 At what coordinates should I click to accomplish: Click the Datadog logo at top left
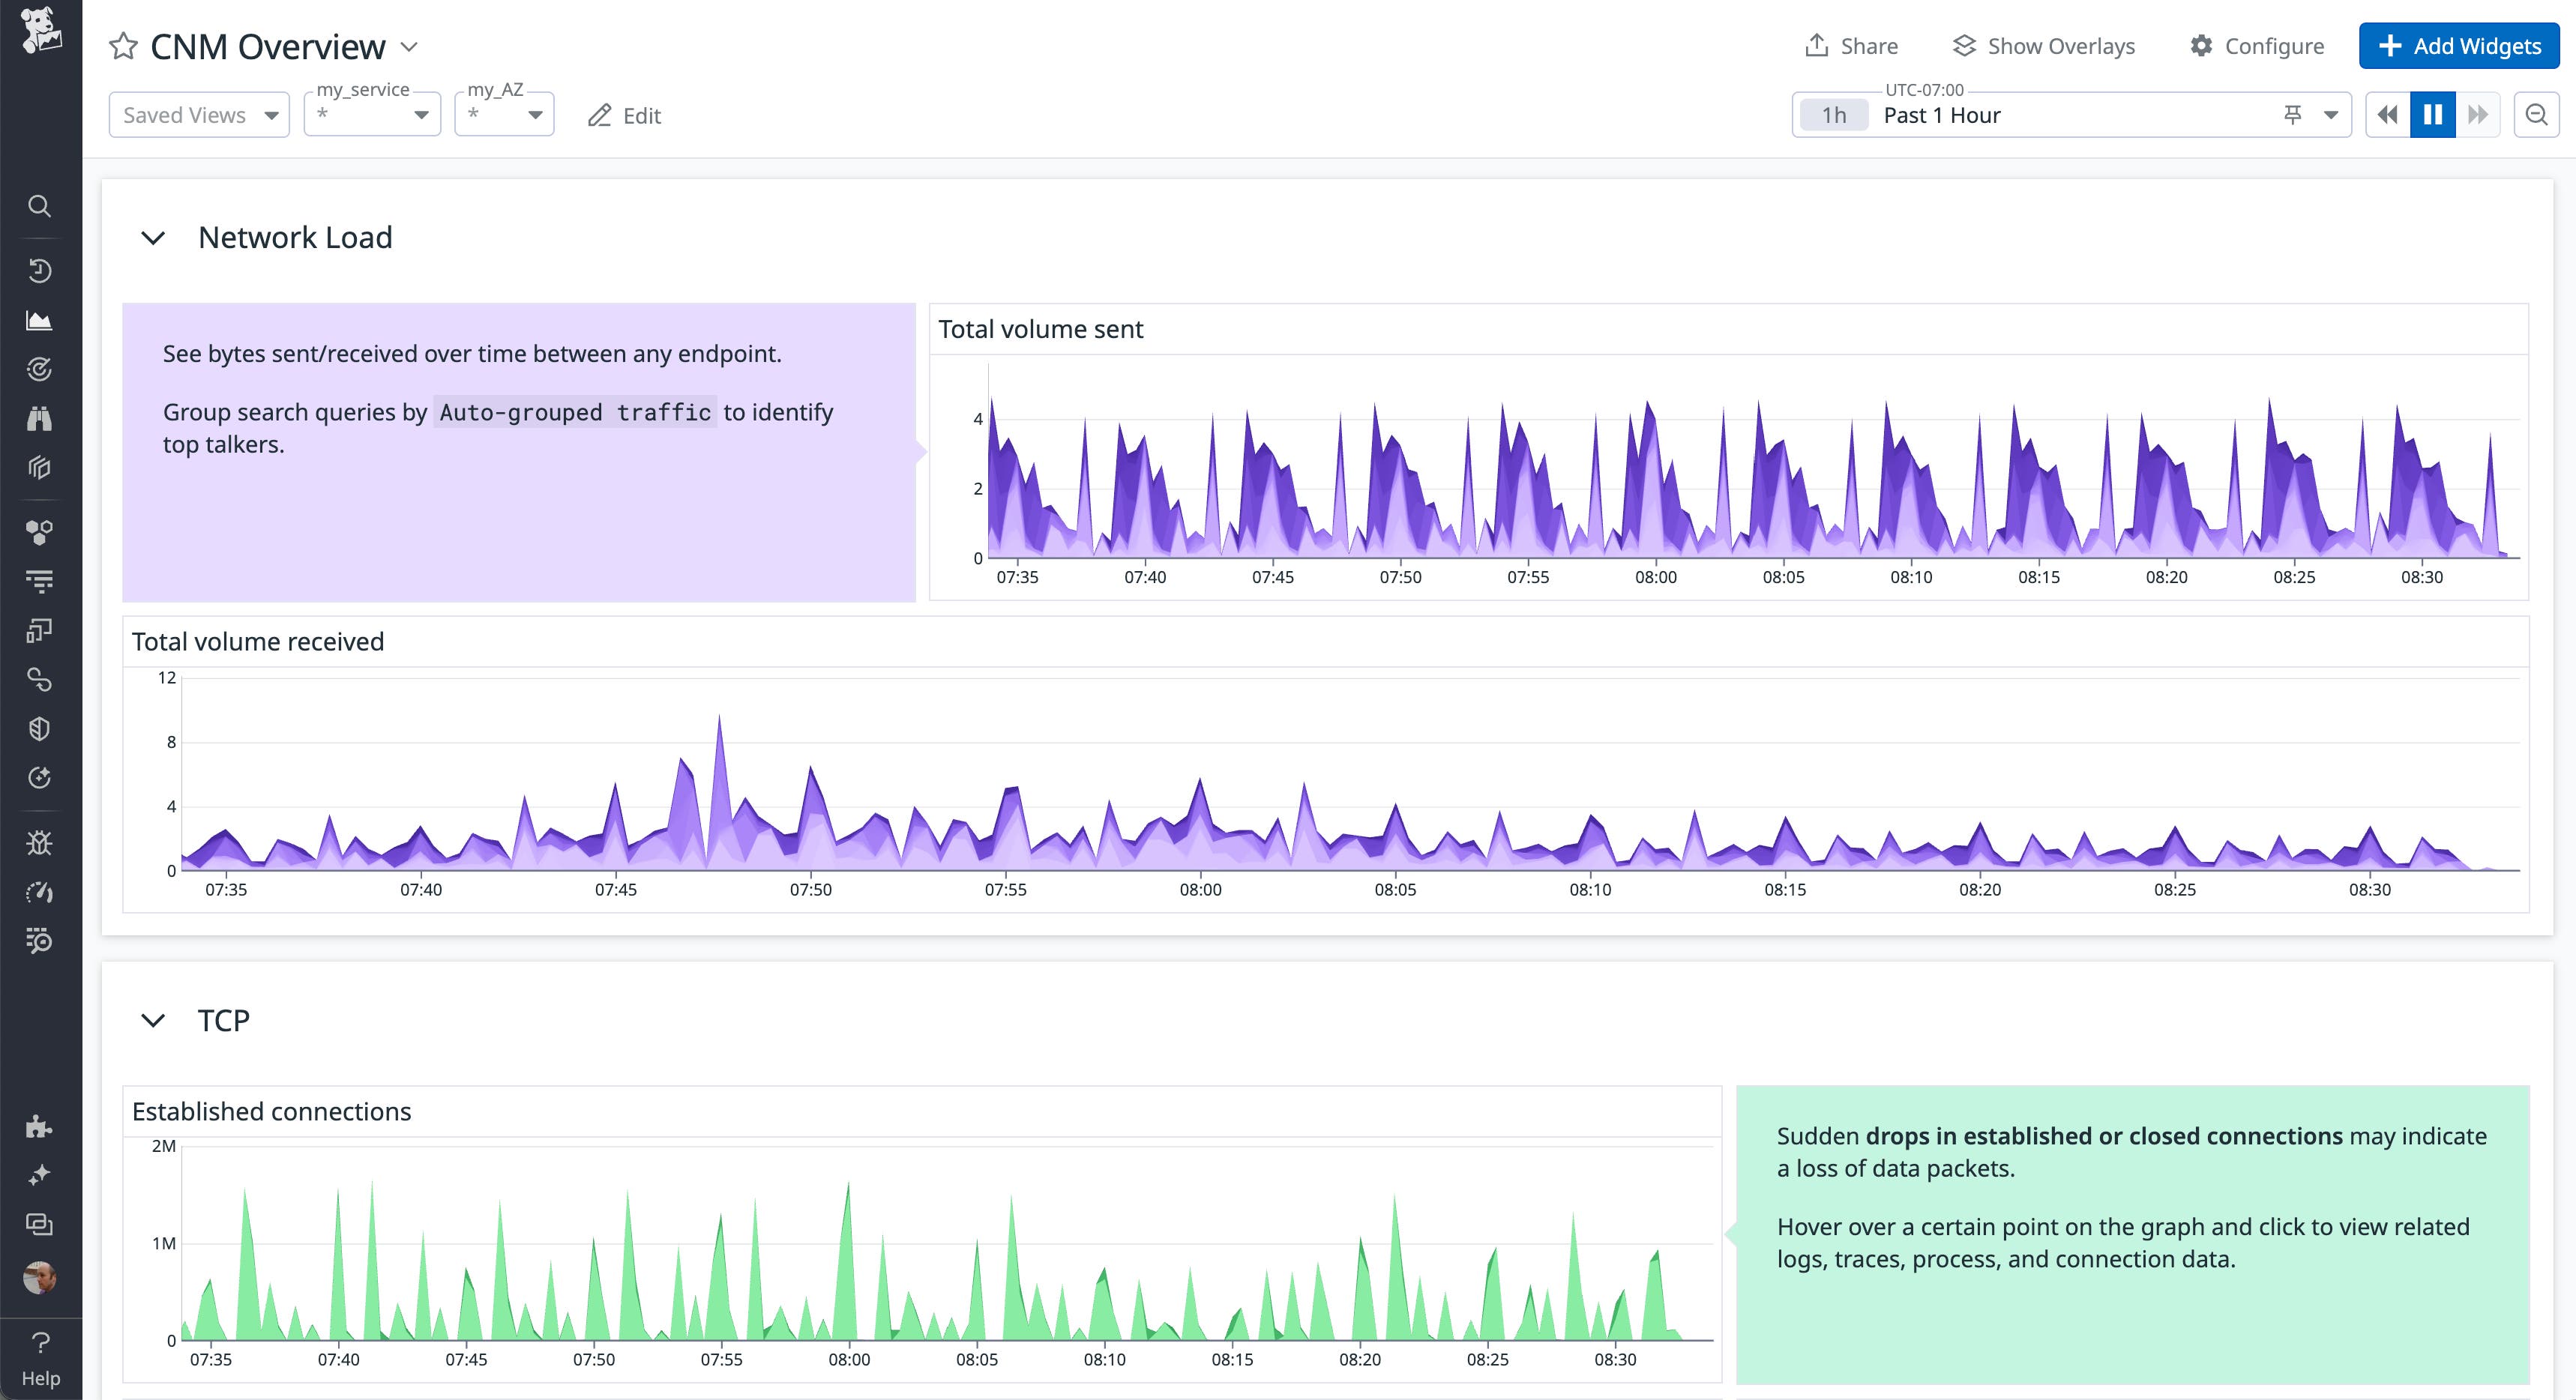tap(40, 32)
